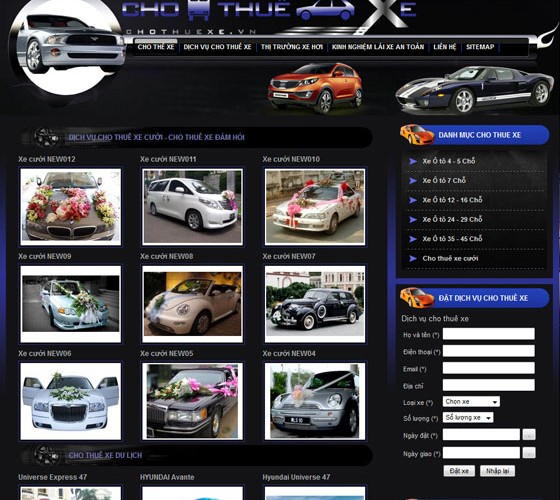
Task: Open the Xe Ô tô 24 - 29 Chỗ category
Action: point(452,219)
